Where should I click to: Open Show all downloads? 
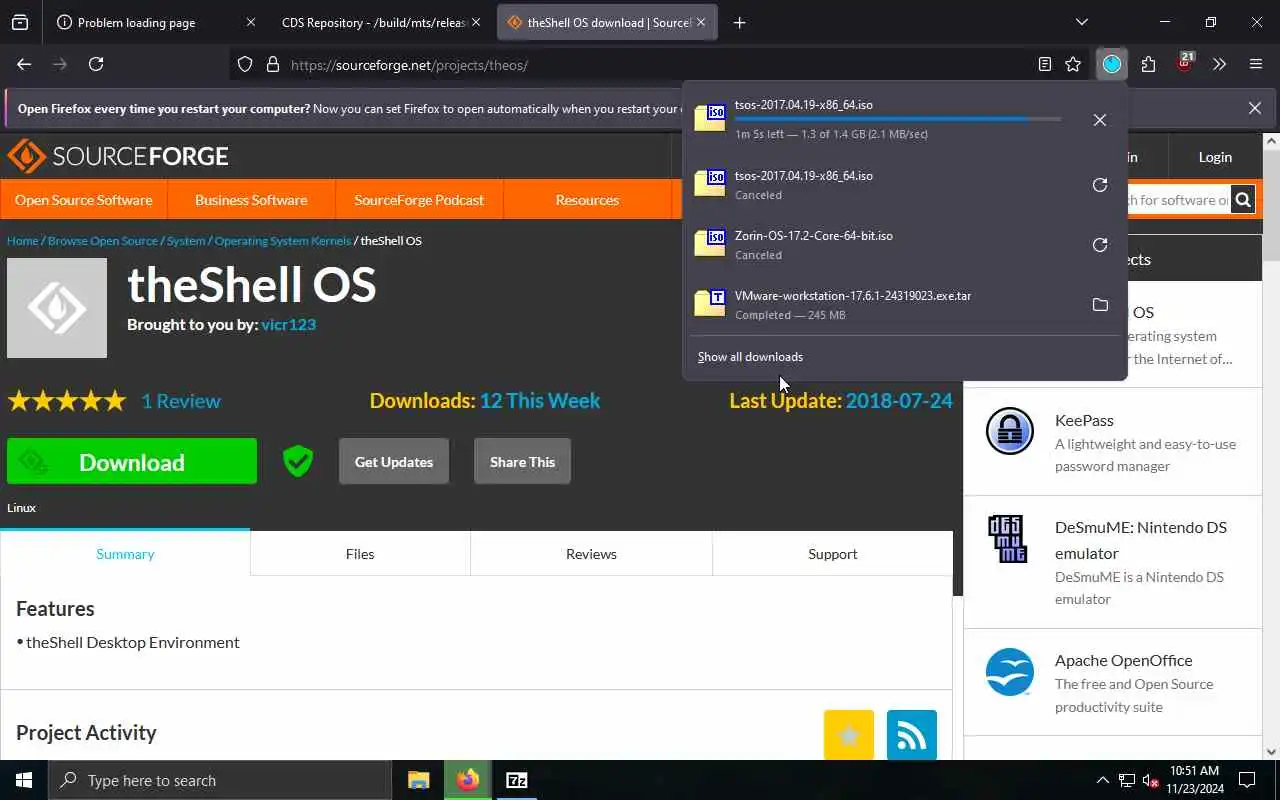click(x=750, y=357)
